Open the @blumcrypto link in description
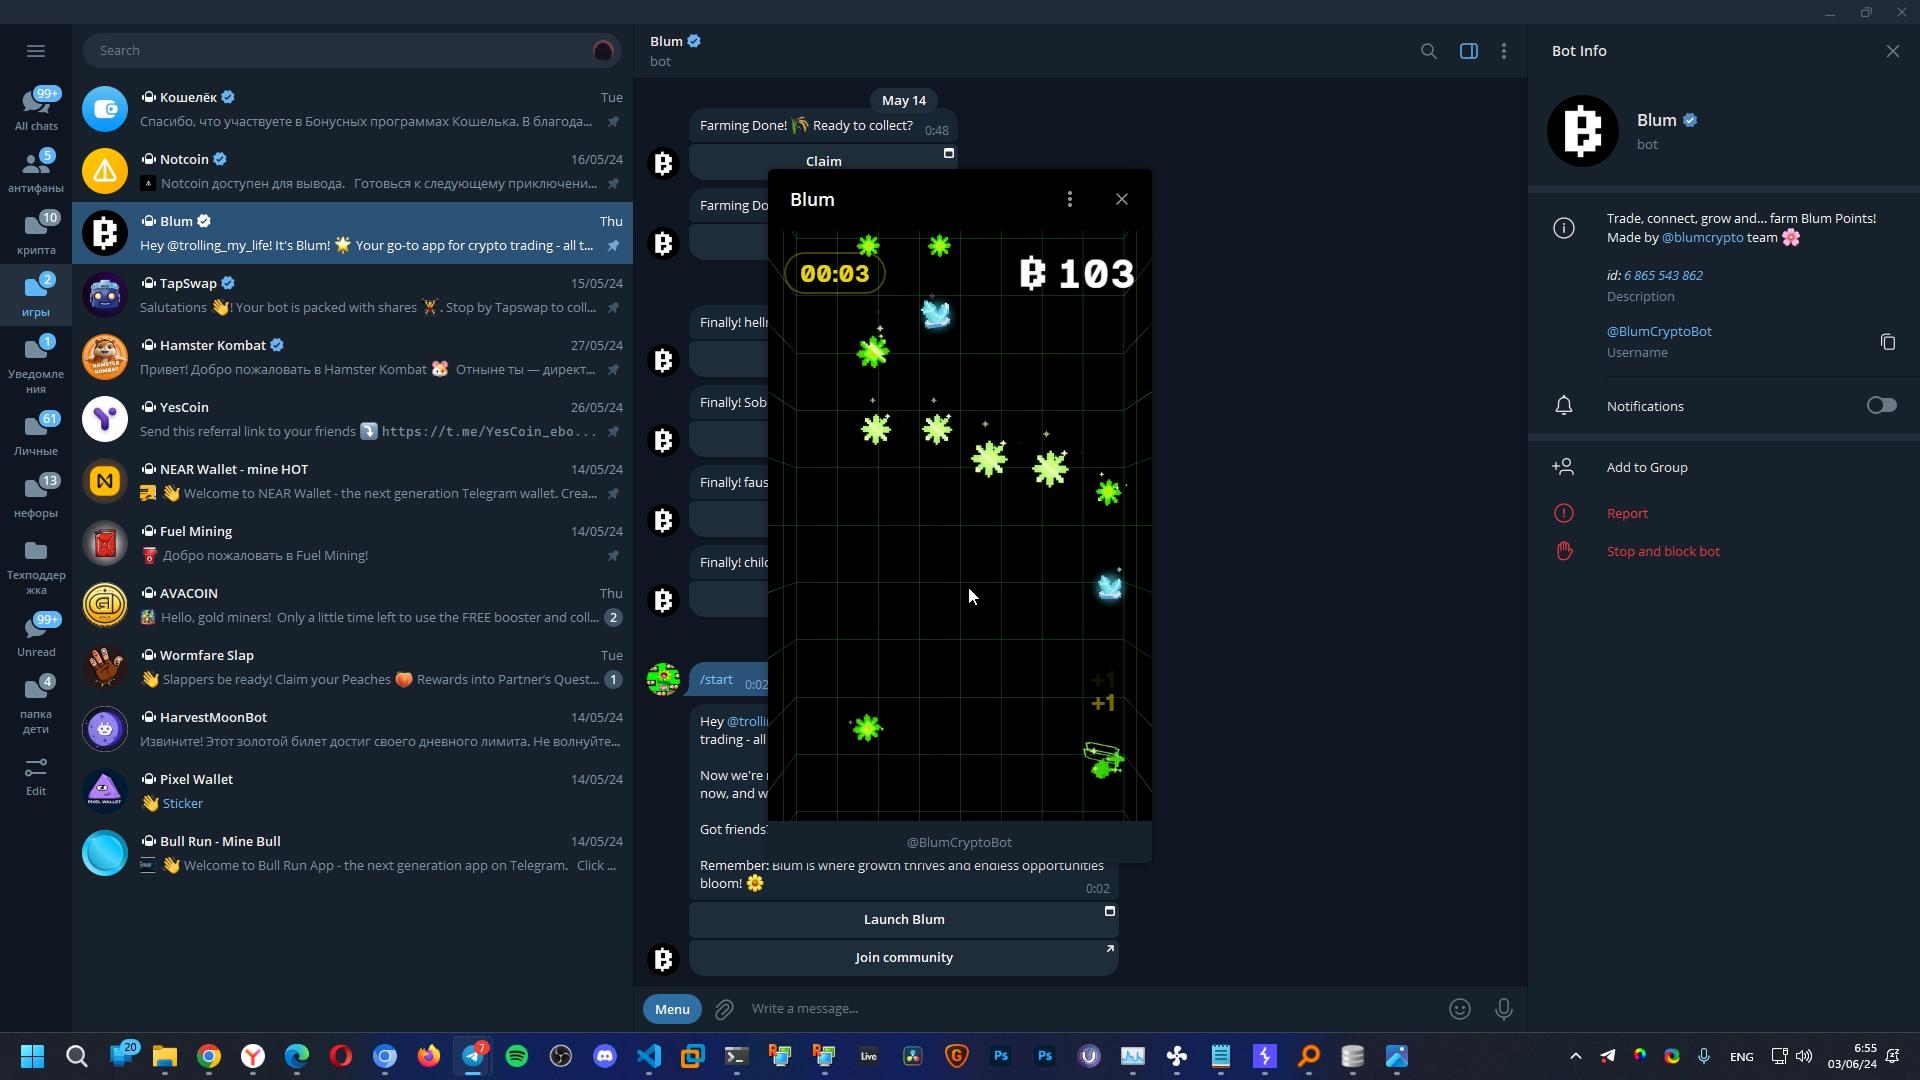1920x1080 pixels. coord(1702,238)
